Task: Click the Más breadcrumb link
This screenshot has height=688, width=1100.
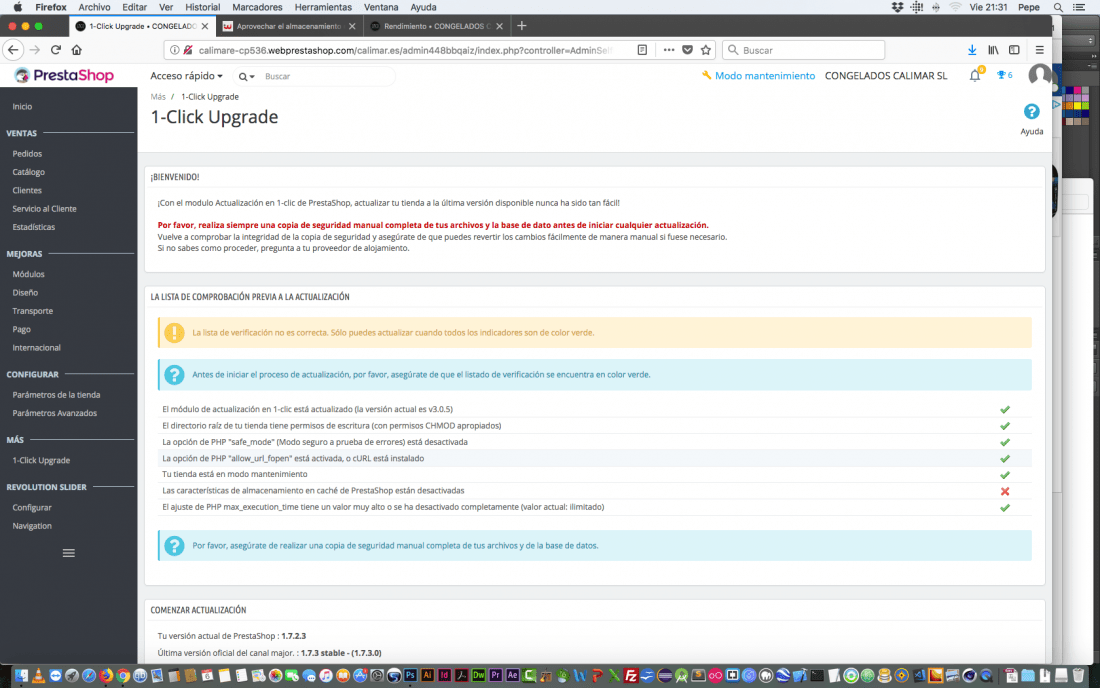Action: pyautogui.click(x=158, y=97)
